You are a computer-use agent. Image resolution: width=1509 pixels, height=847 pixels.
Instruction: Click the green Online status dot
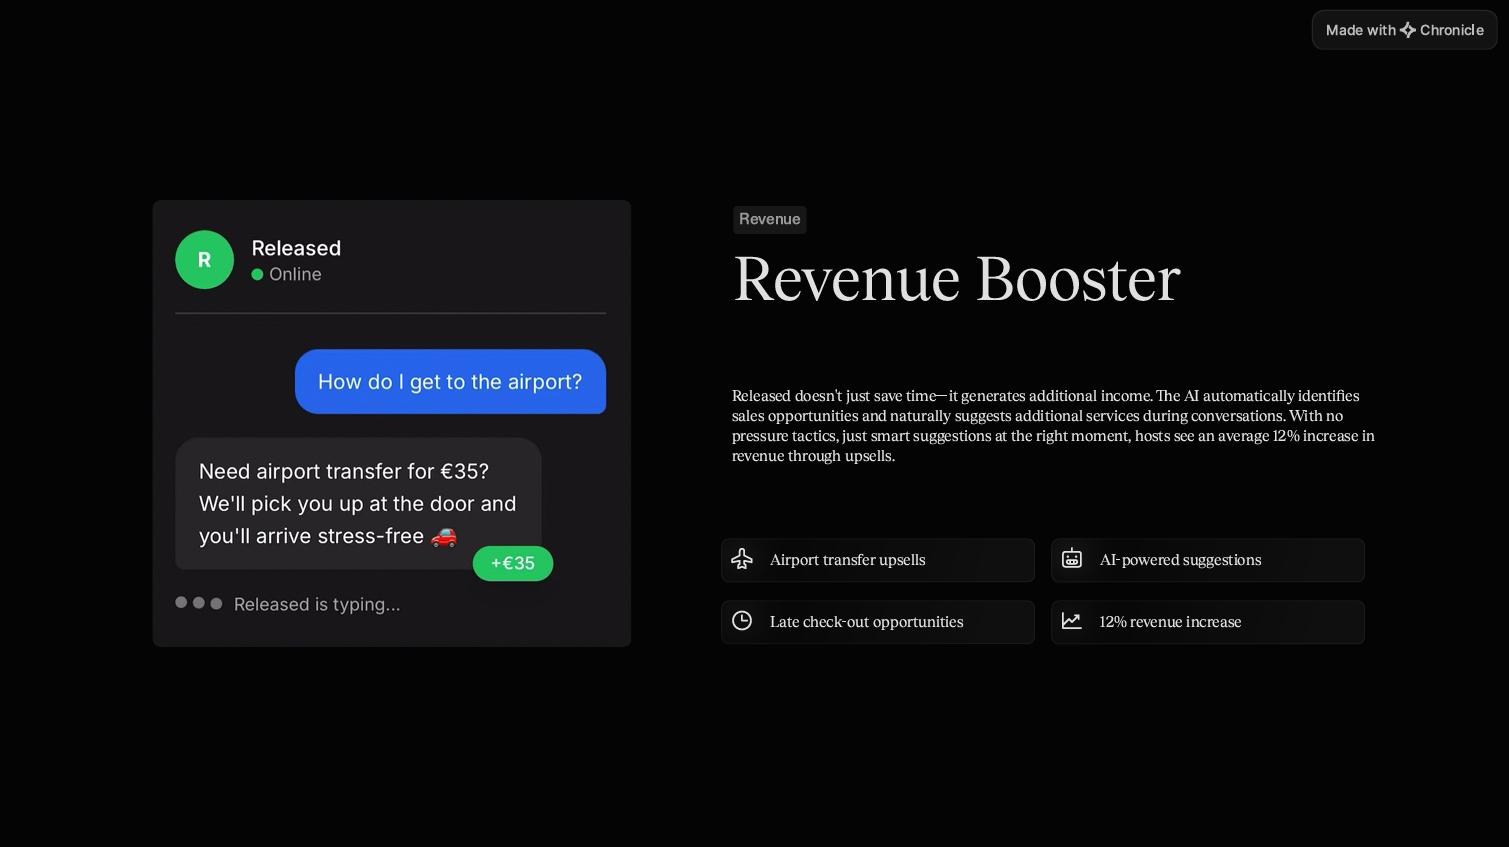coord(257,274)
